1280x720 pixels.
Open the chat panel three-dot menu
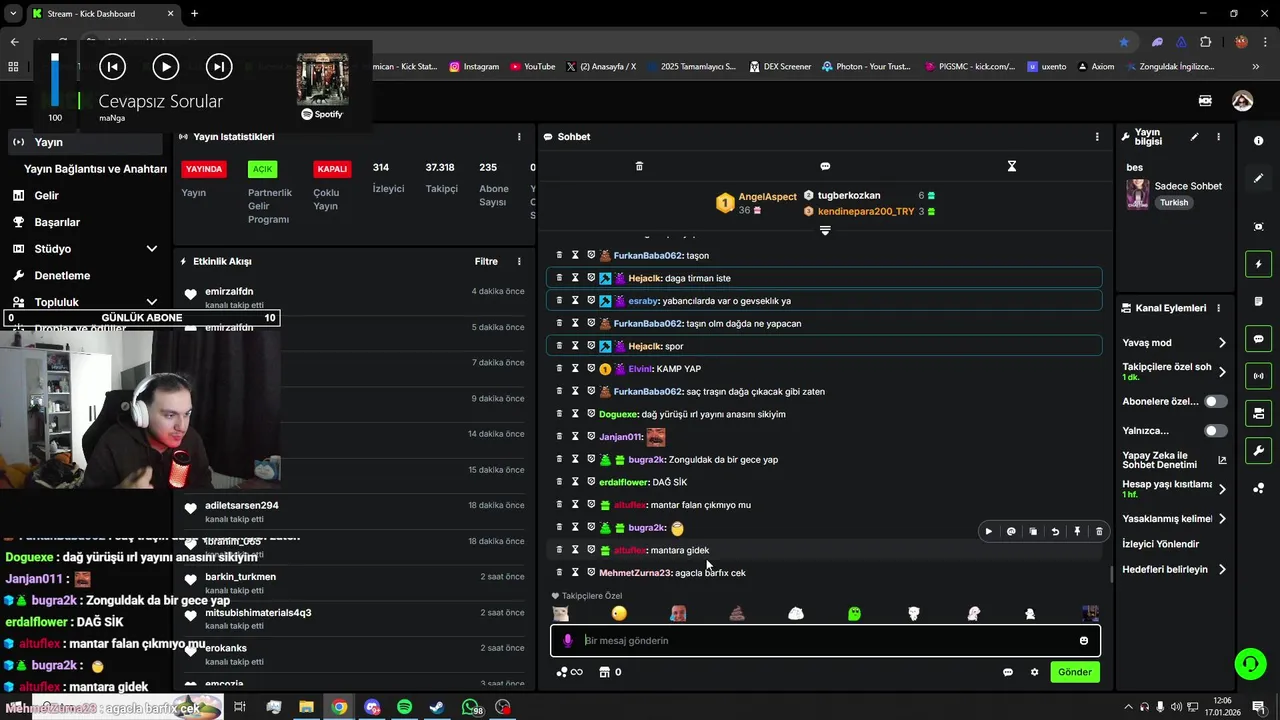point(1097,137)
